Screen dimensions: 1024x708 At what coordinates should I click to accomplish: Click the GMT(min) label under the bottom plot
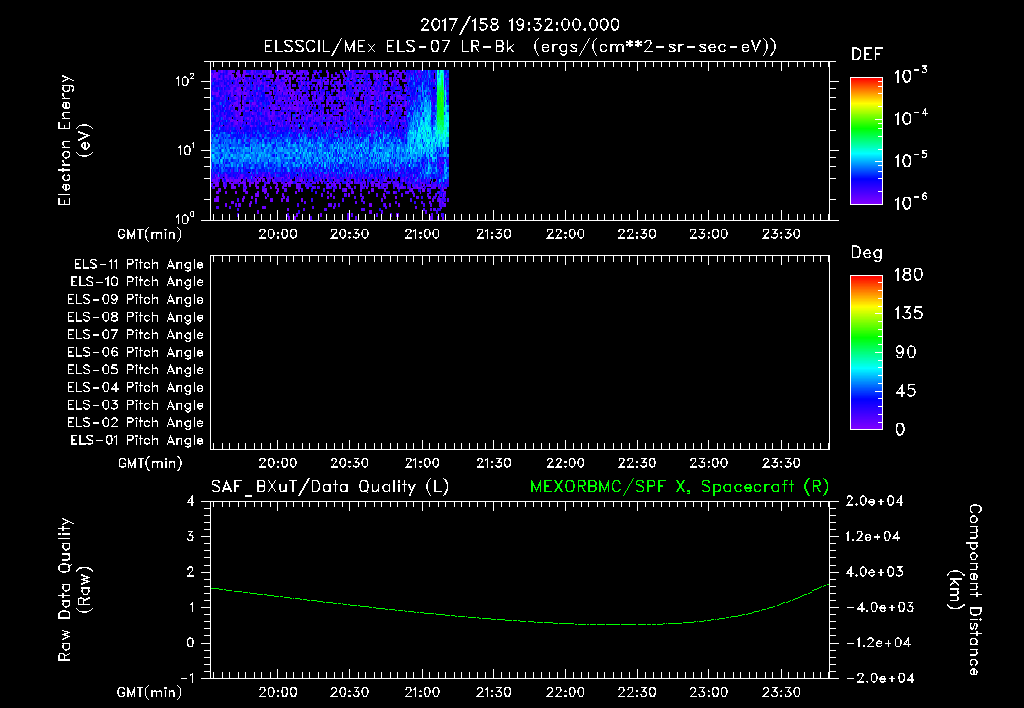click(150, 692)
